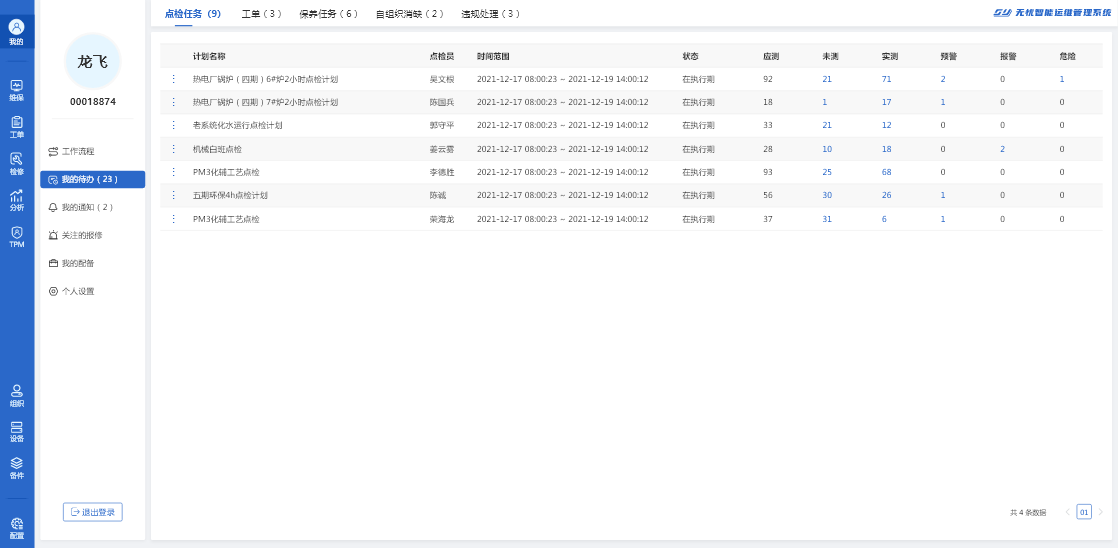
Task: Click page number 01 in pagination
Action: pos(1083,512)
